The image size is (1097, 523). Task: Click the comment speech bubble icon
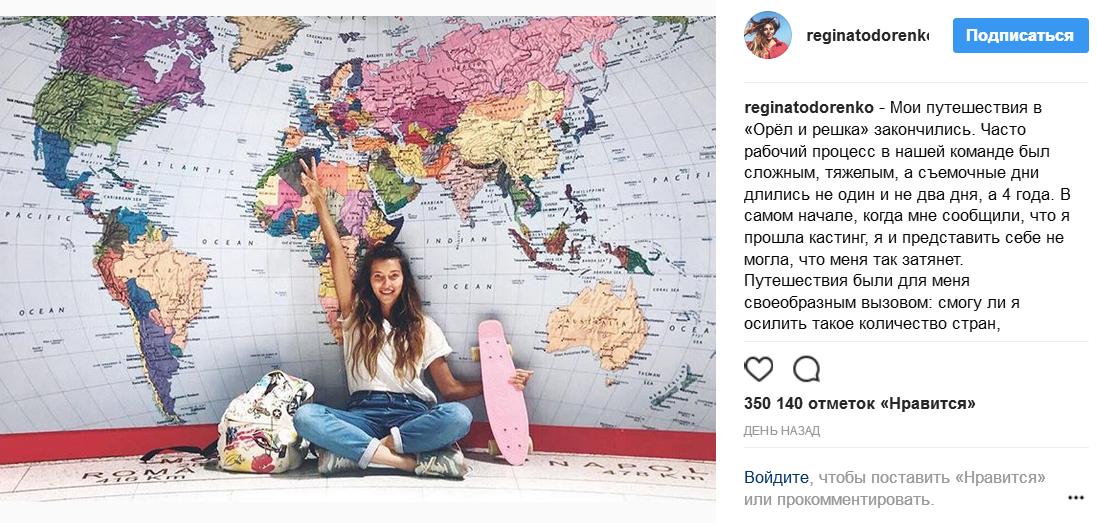(807, 368)
